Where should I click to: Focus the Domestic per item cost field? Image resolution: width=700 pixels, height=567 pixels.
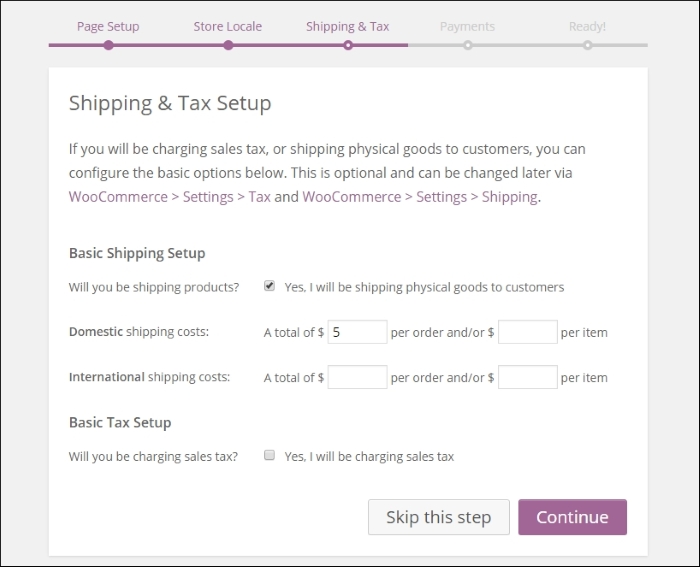[527, 332]
